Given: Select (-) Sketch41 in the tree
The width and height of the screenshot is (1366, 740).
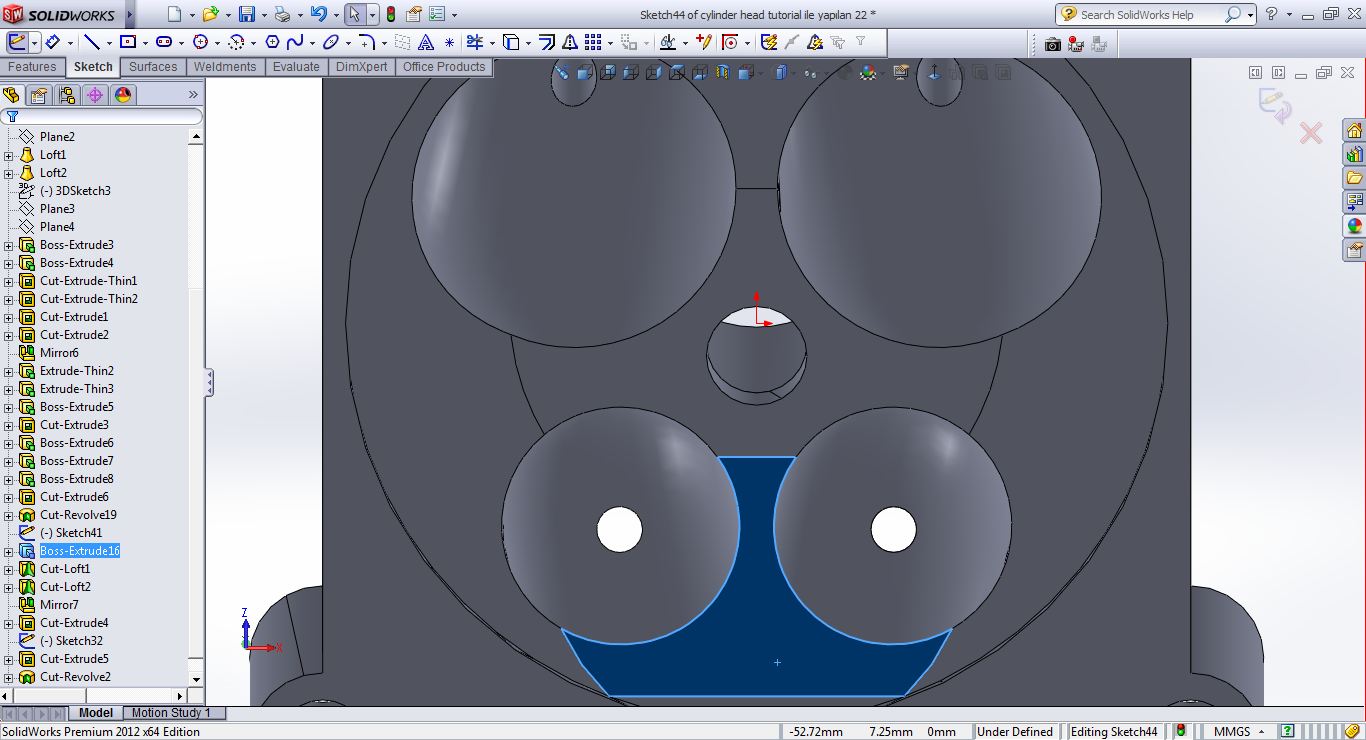Looking at the screenshot, I should point(71,533).
